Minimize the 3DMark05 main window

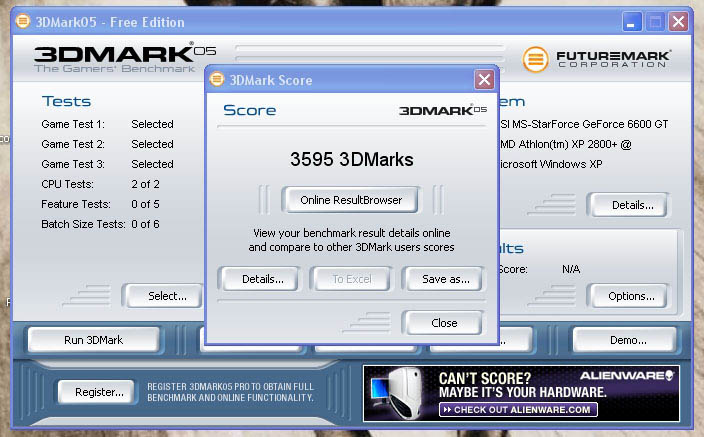pos(631,22)
